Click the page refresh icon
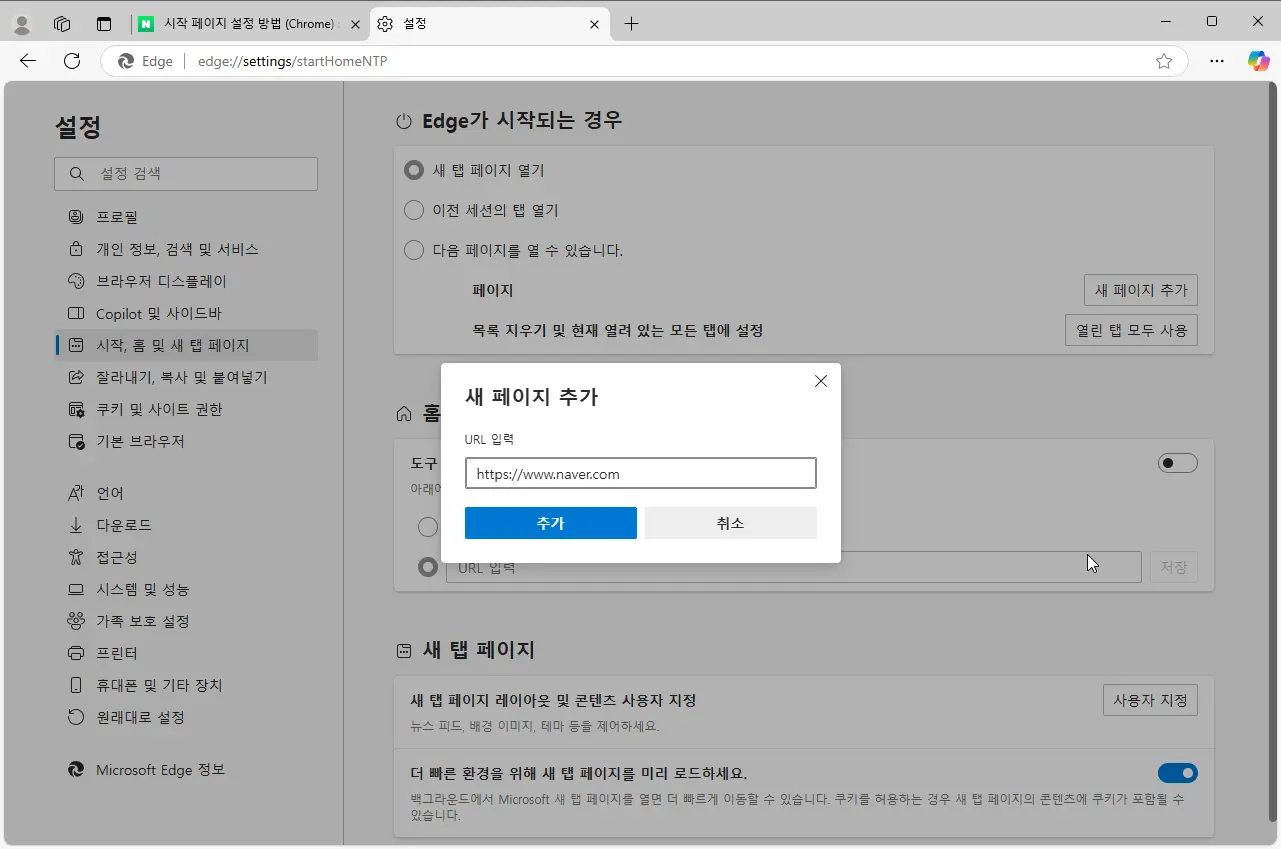 [x=70, y=61]
